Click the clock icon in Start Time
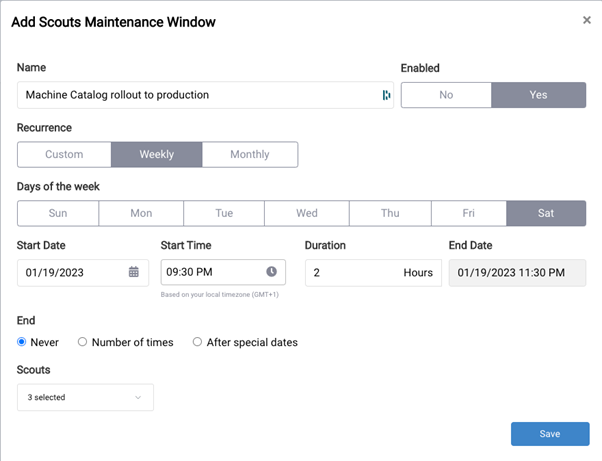 coord(271,272)
